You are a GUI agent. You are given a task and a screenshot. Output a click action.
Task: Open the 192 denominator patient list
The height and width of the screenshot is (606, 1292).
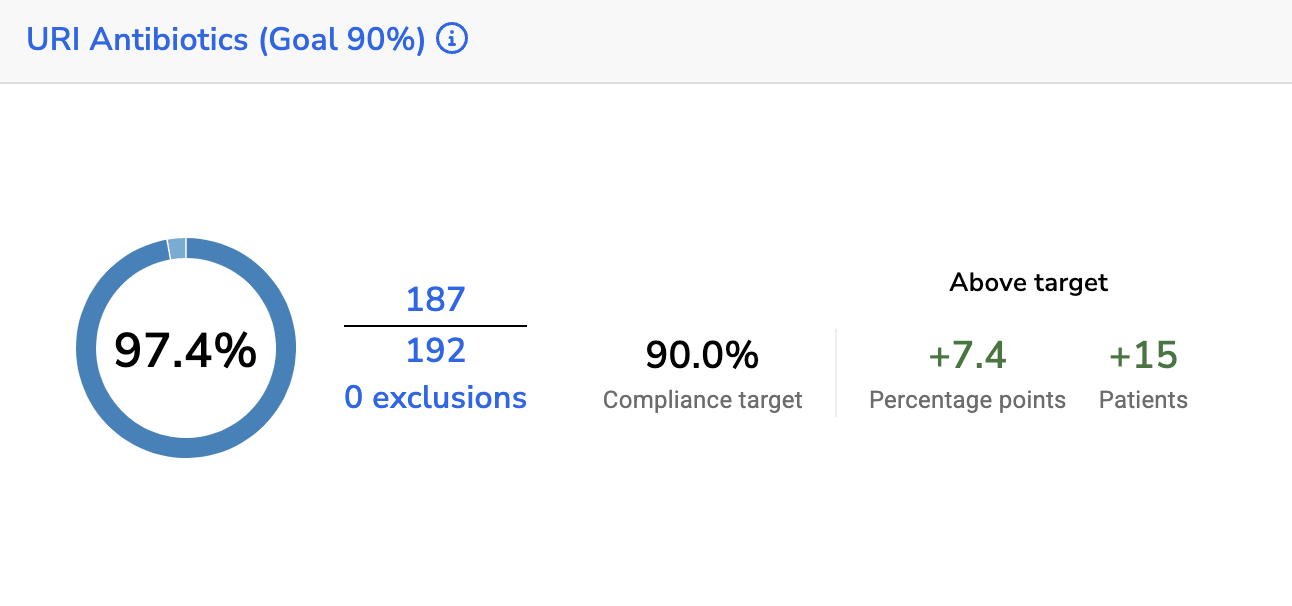pos(435,350)
